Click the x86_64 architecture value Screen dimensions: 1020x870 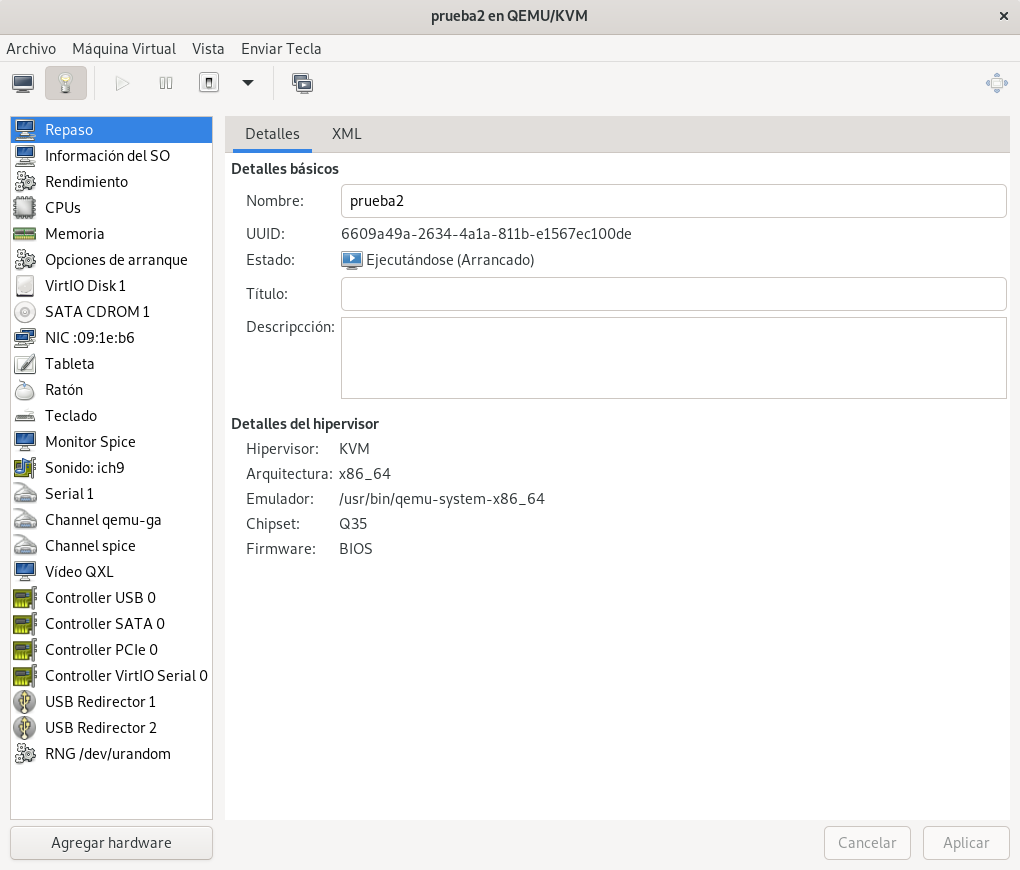364,474
